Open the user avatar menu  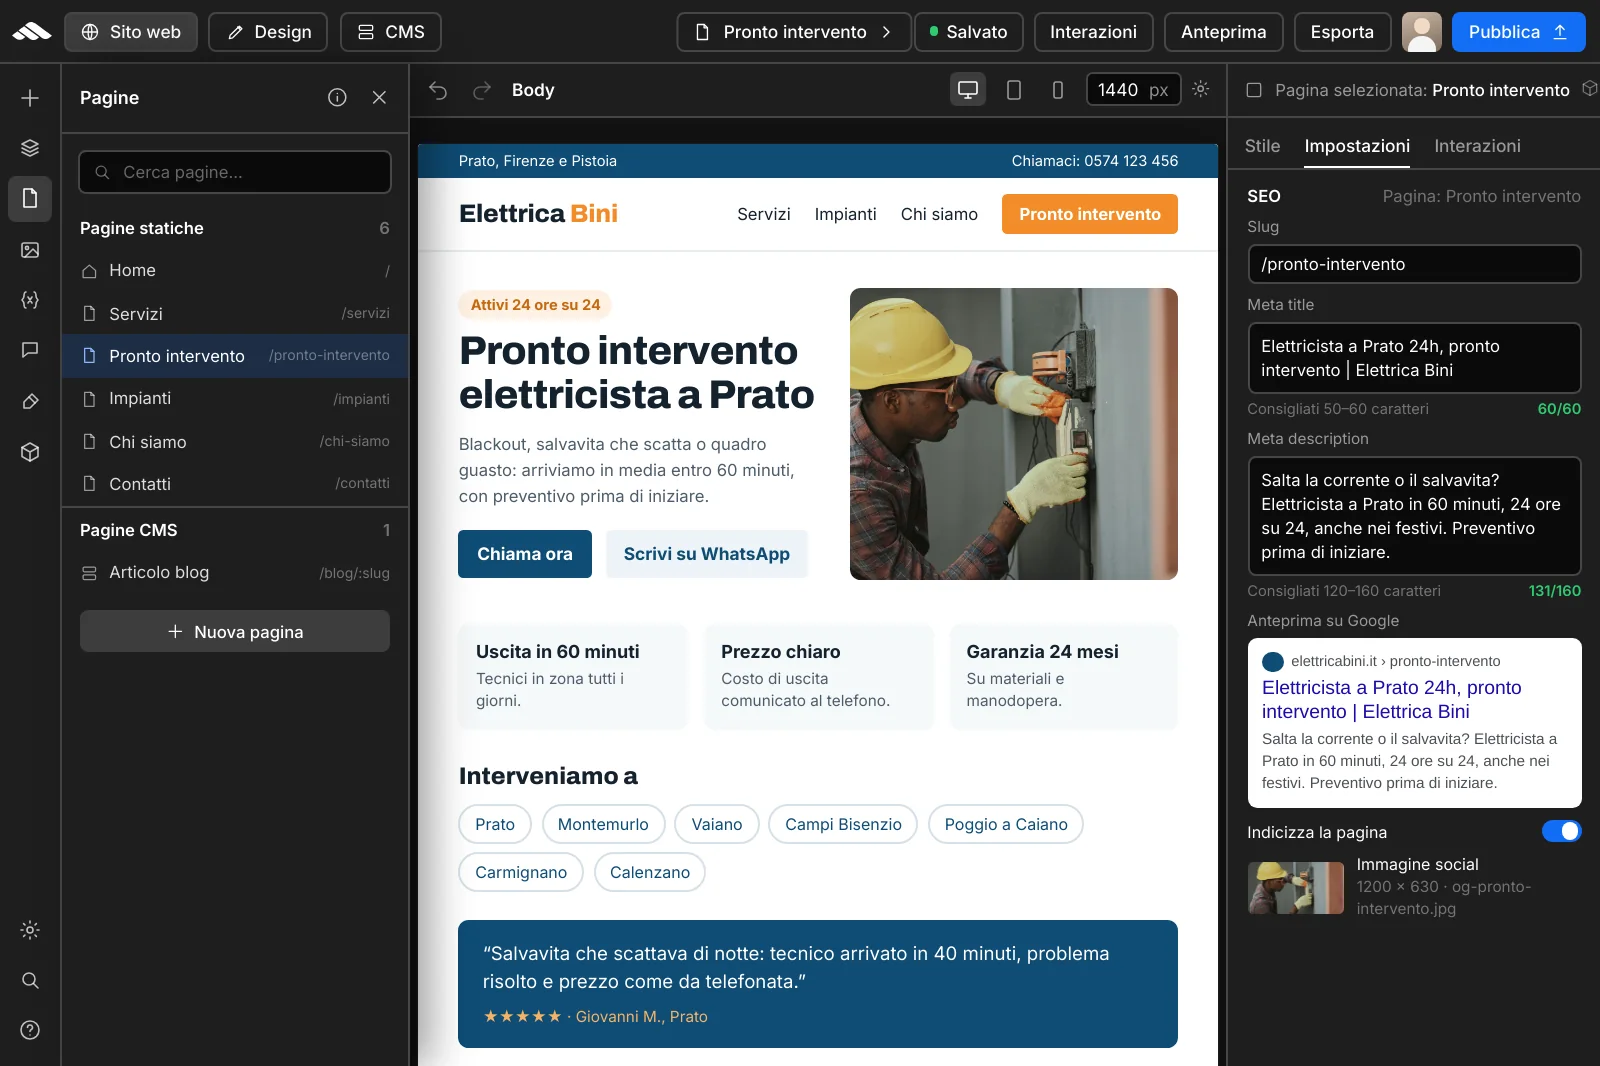coord(1421,32)
